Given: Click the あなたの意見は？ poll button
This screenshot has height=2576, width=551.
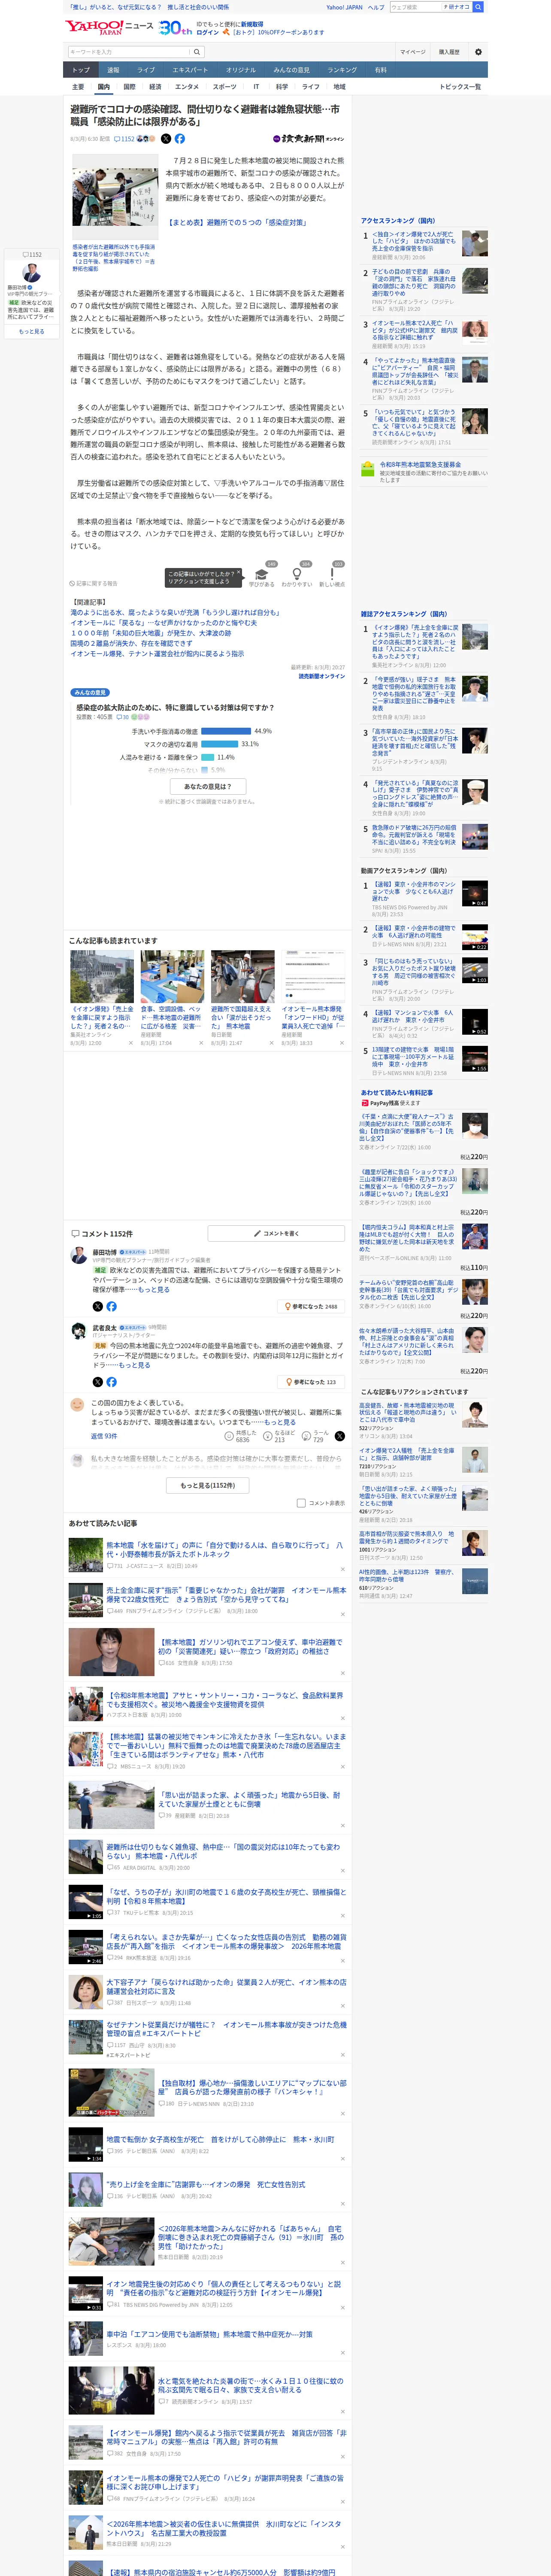Looking at the screenshot, I should coord(208,787).
